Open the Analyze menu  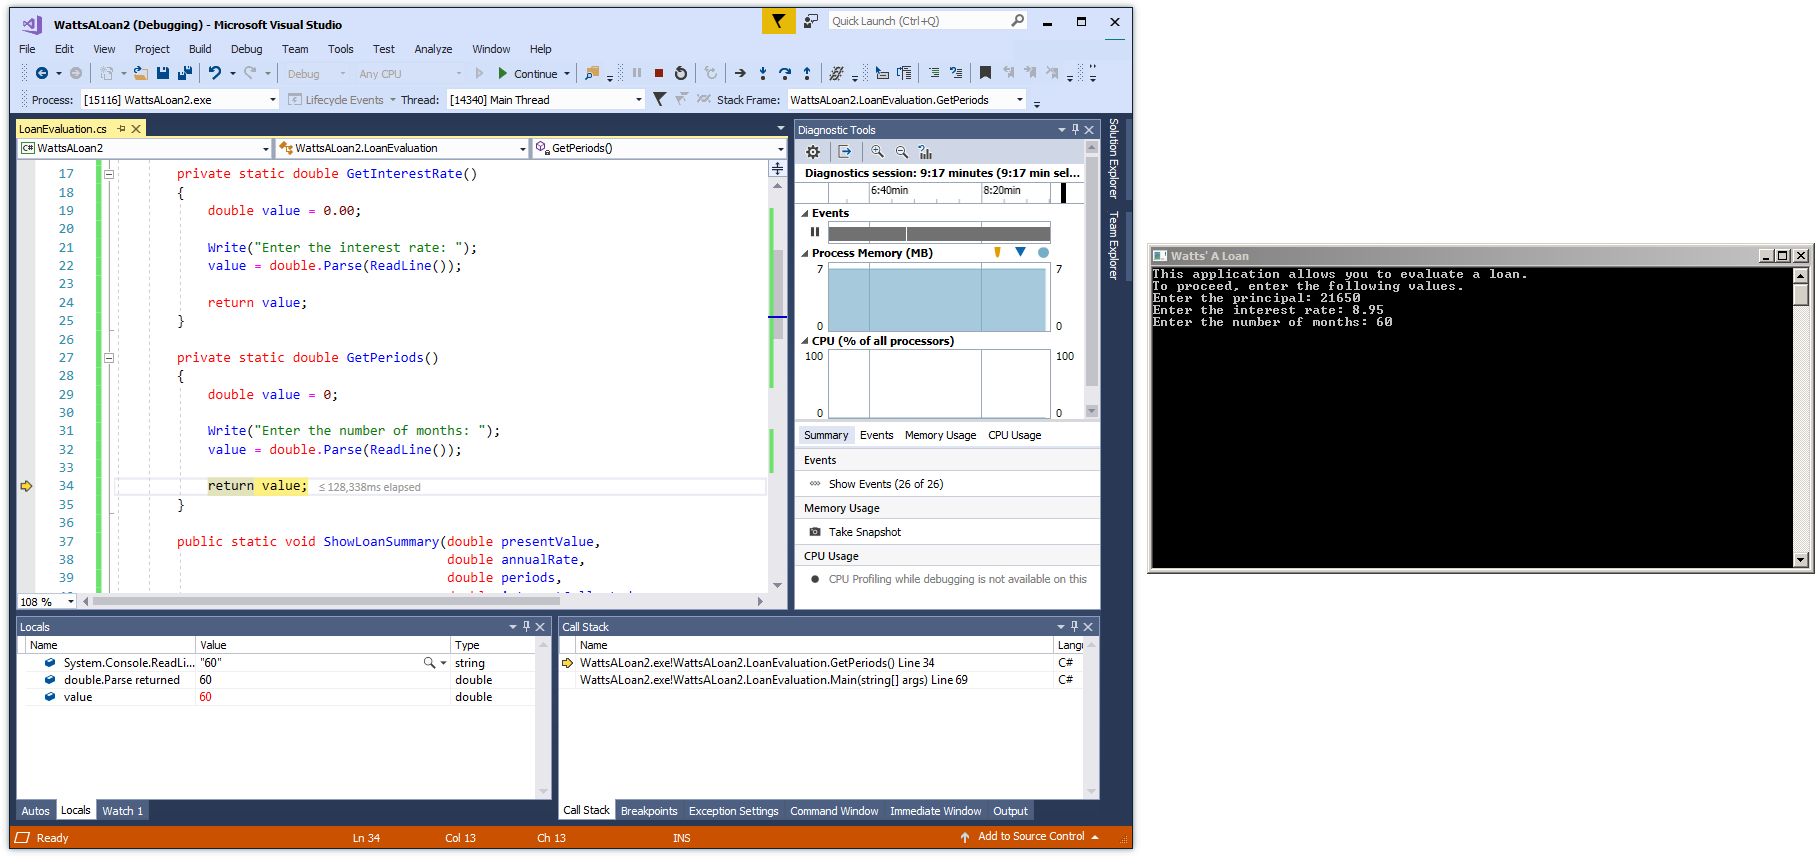(x=433, y=49)
